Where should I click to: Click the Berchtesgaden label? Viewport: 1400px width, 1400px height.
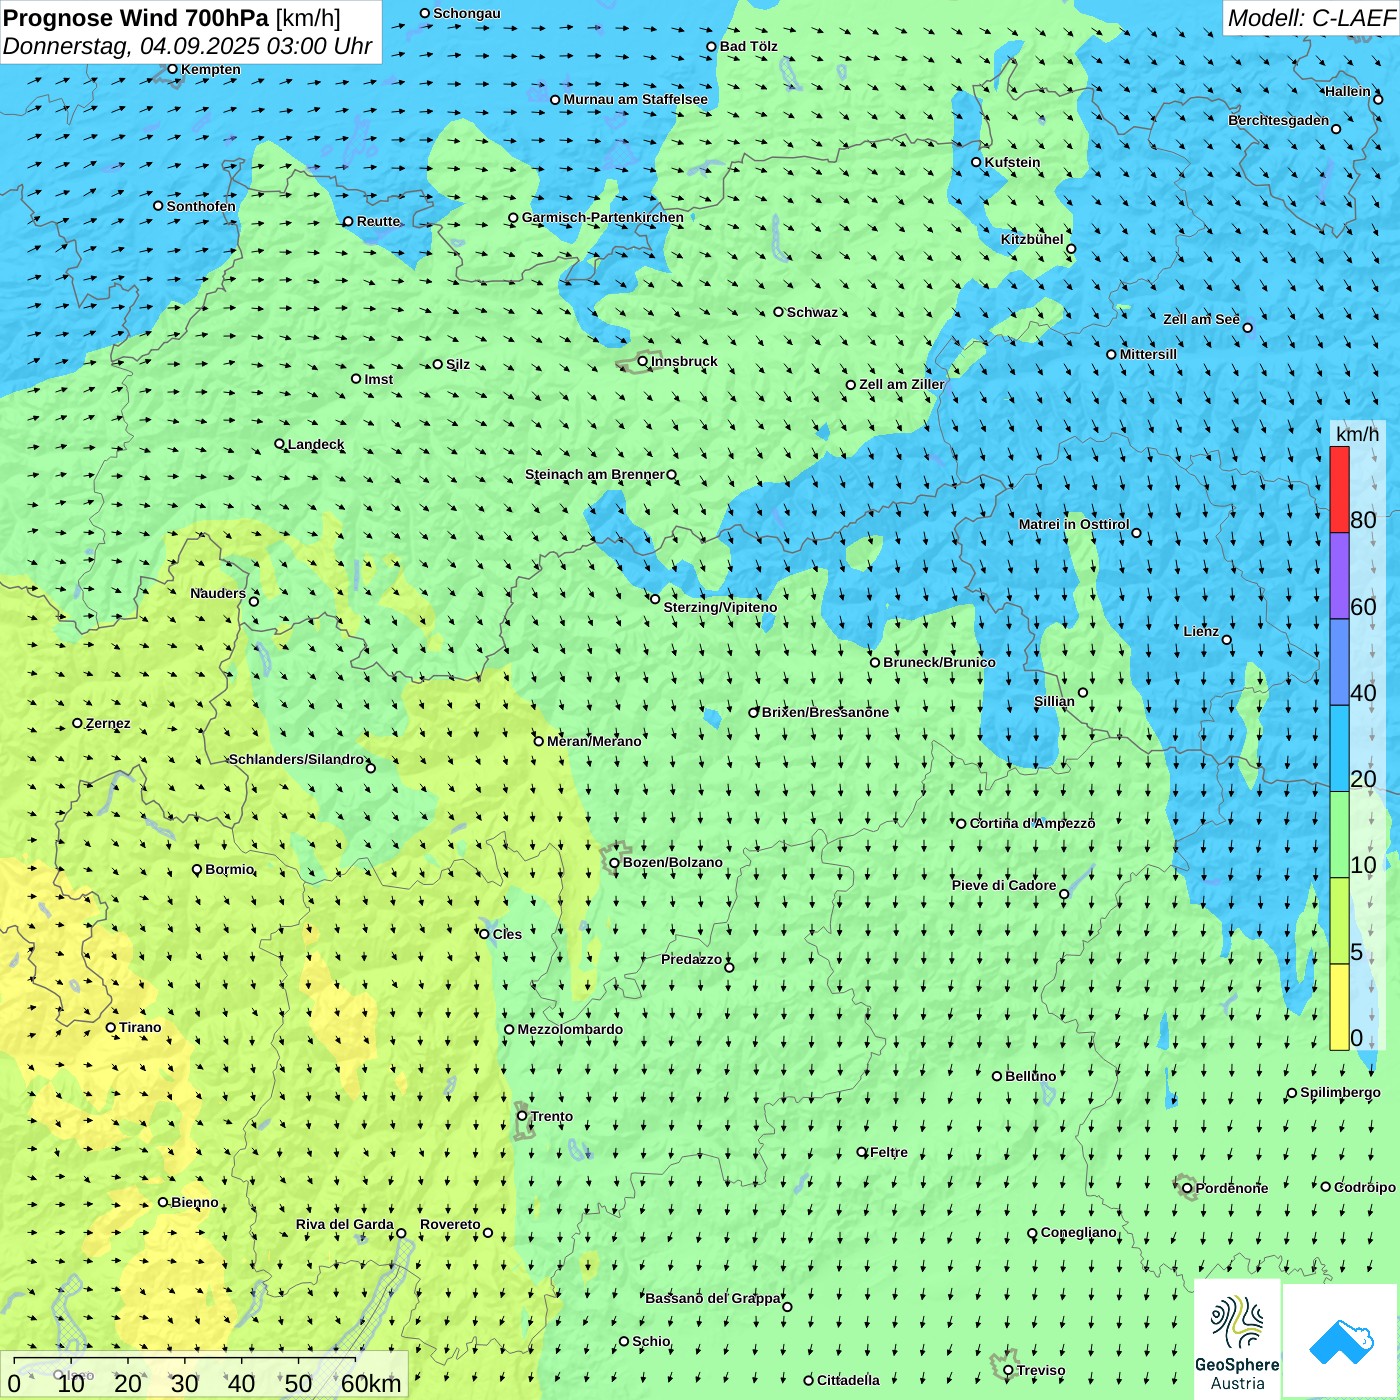(x=1278, y=120)
